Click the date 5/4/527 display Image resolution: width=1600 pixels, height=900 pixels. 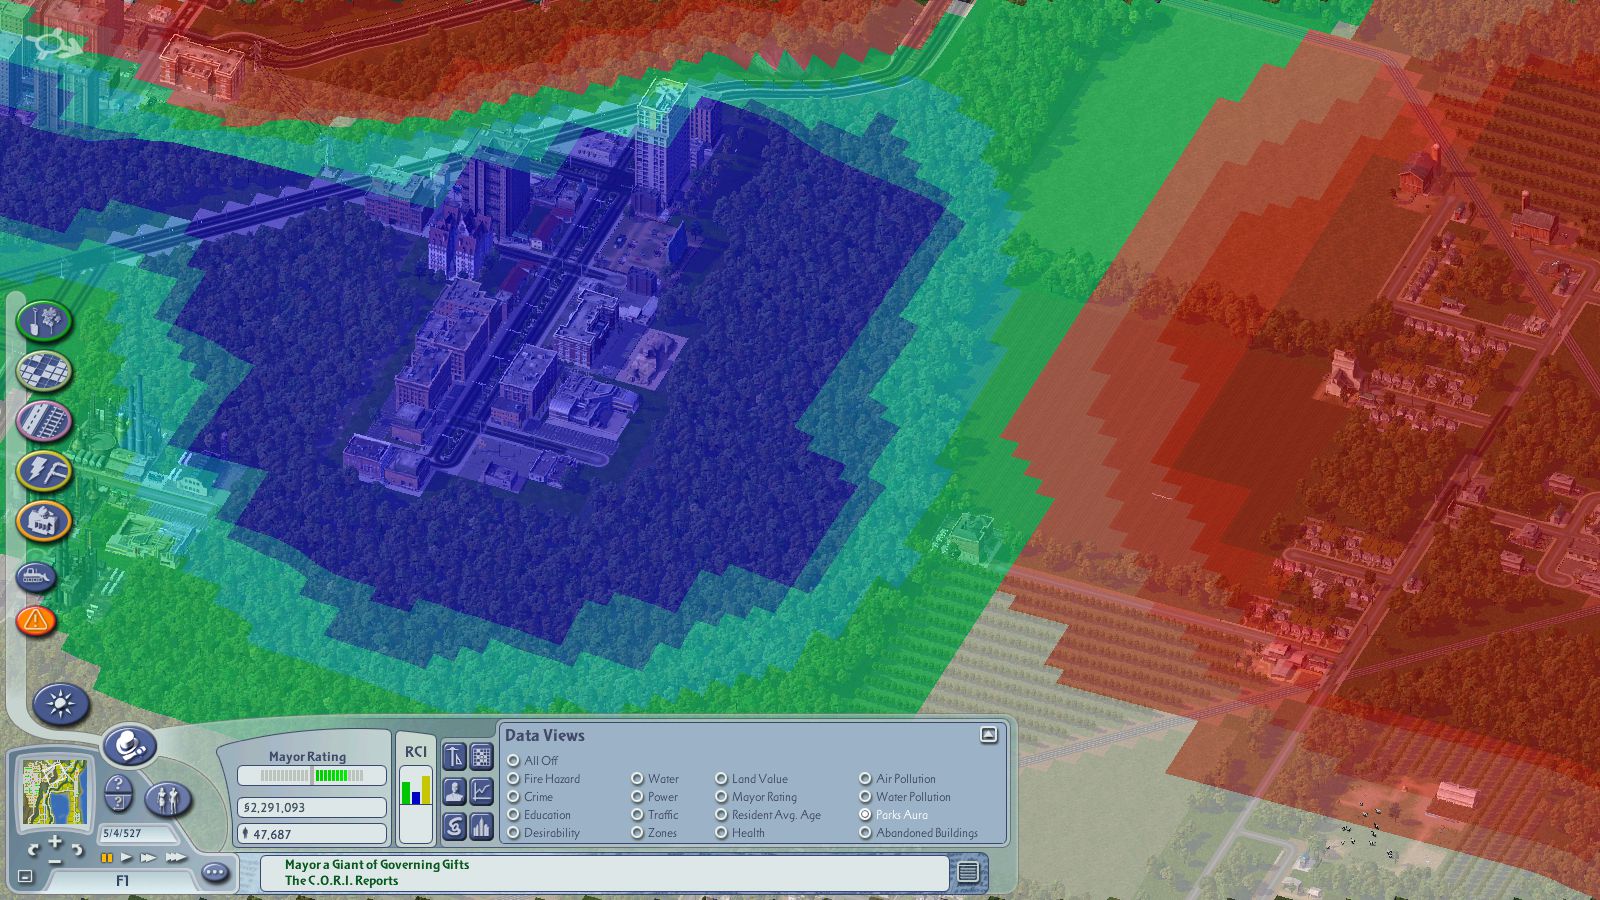137,833
